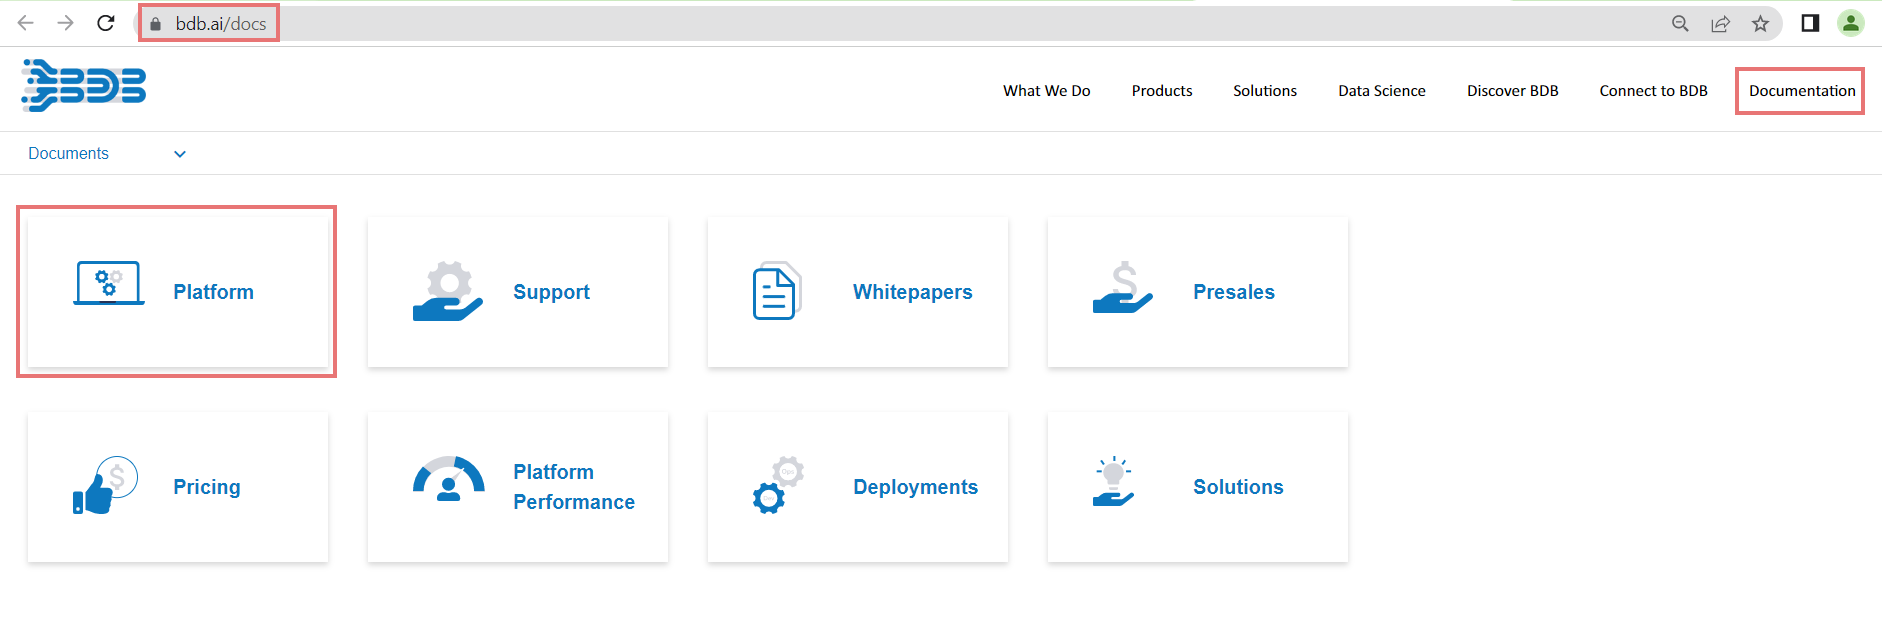Screen dimensions: 1882x620
Task: Click the Platform laptop gears icon
Action: coord(109,284)
